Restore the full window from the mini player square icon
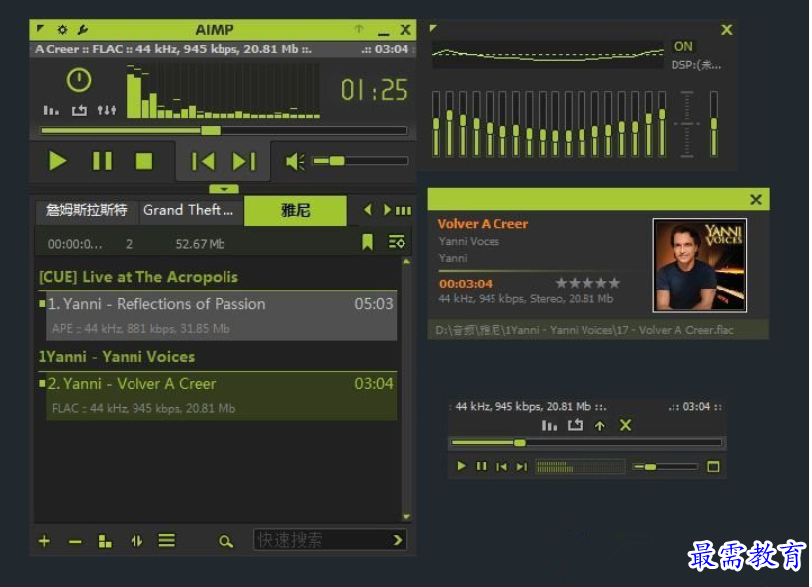This screenshot has height=587, width=812. click(713, 467)
